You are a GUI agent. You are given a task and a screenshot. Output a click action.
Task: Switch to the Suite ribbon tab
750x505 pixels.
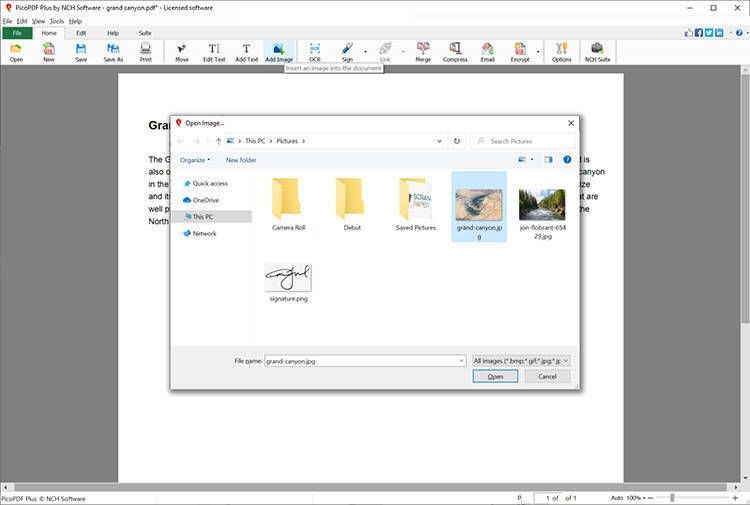pyautogui.click(x=145, y=33)
